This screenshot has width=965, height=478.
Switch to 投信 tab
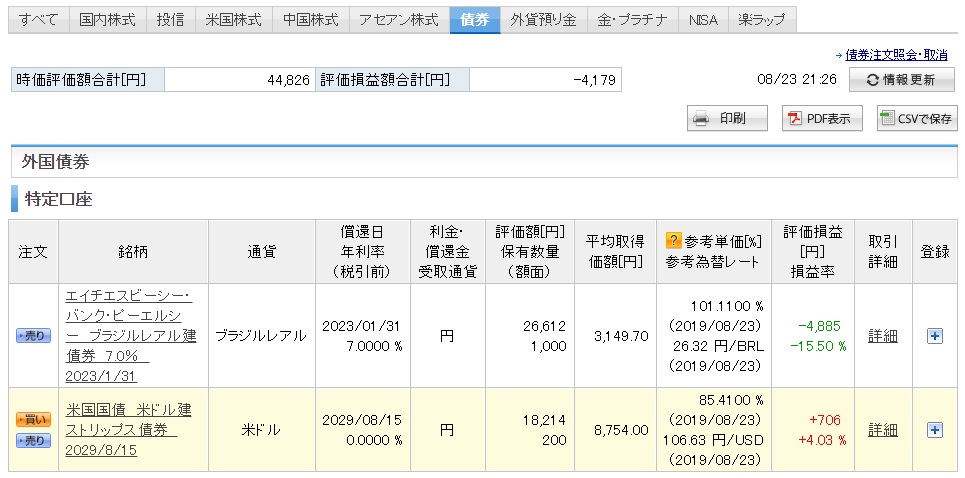[170, 20]
